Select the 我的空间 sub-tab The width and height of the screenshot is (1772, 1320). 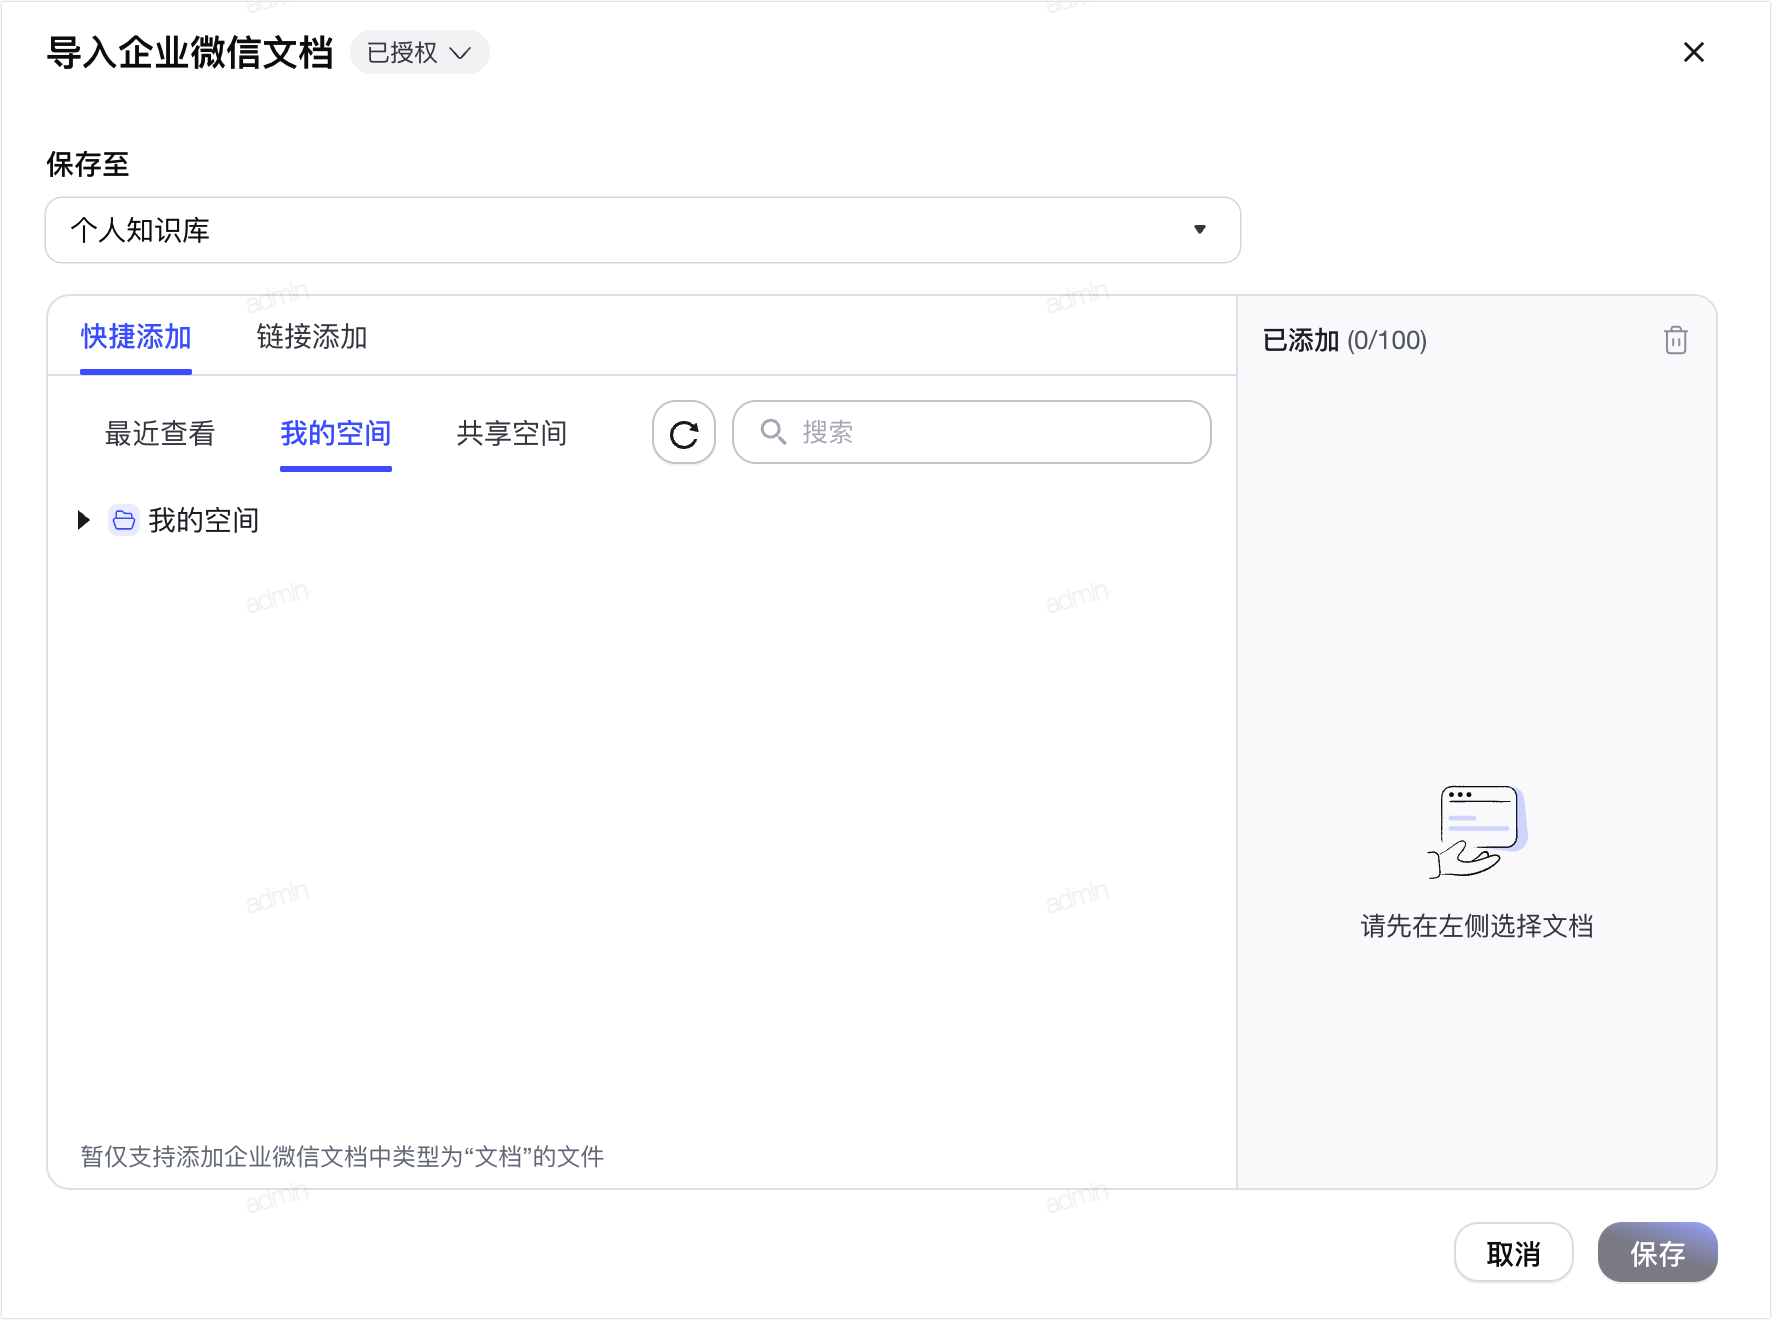[336, 434]
